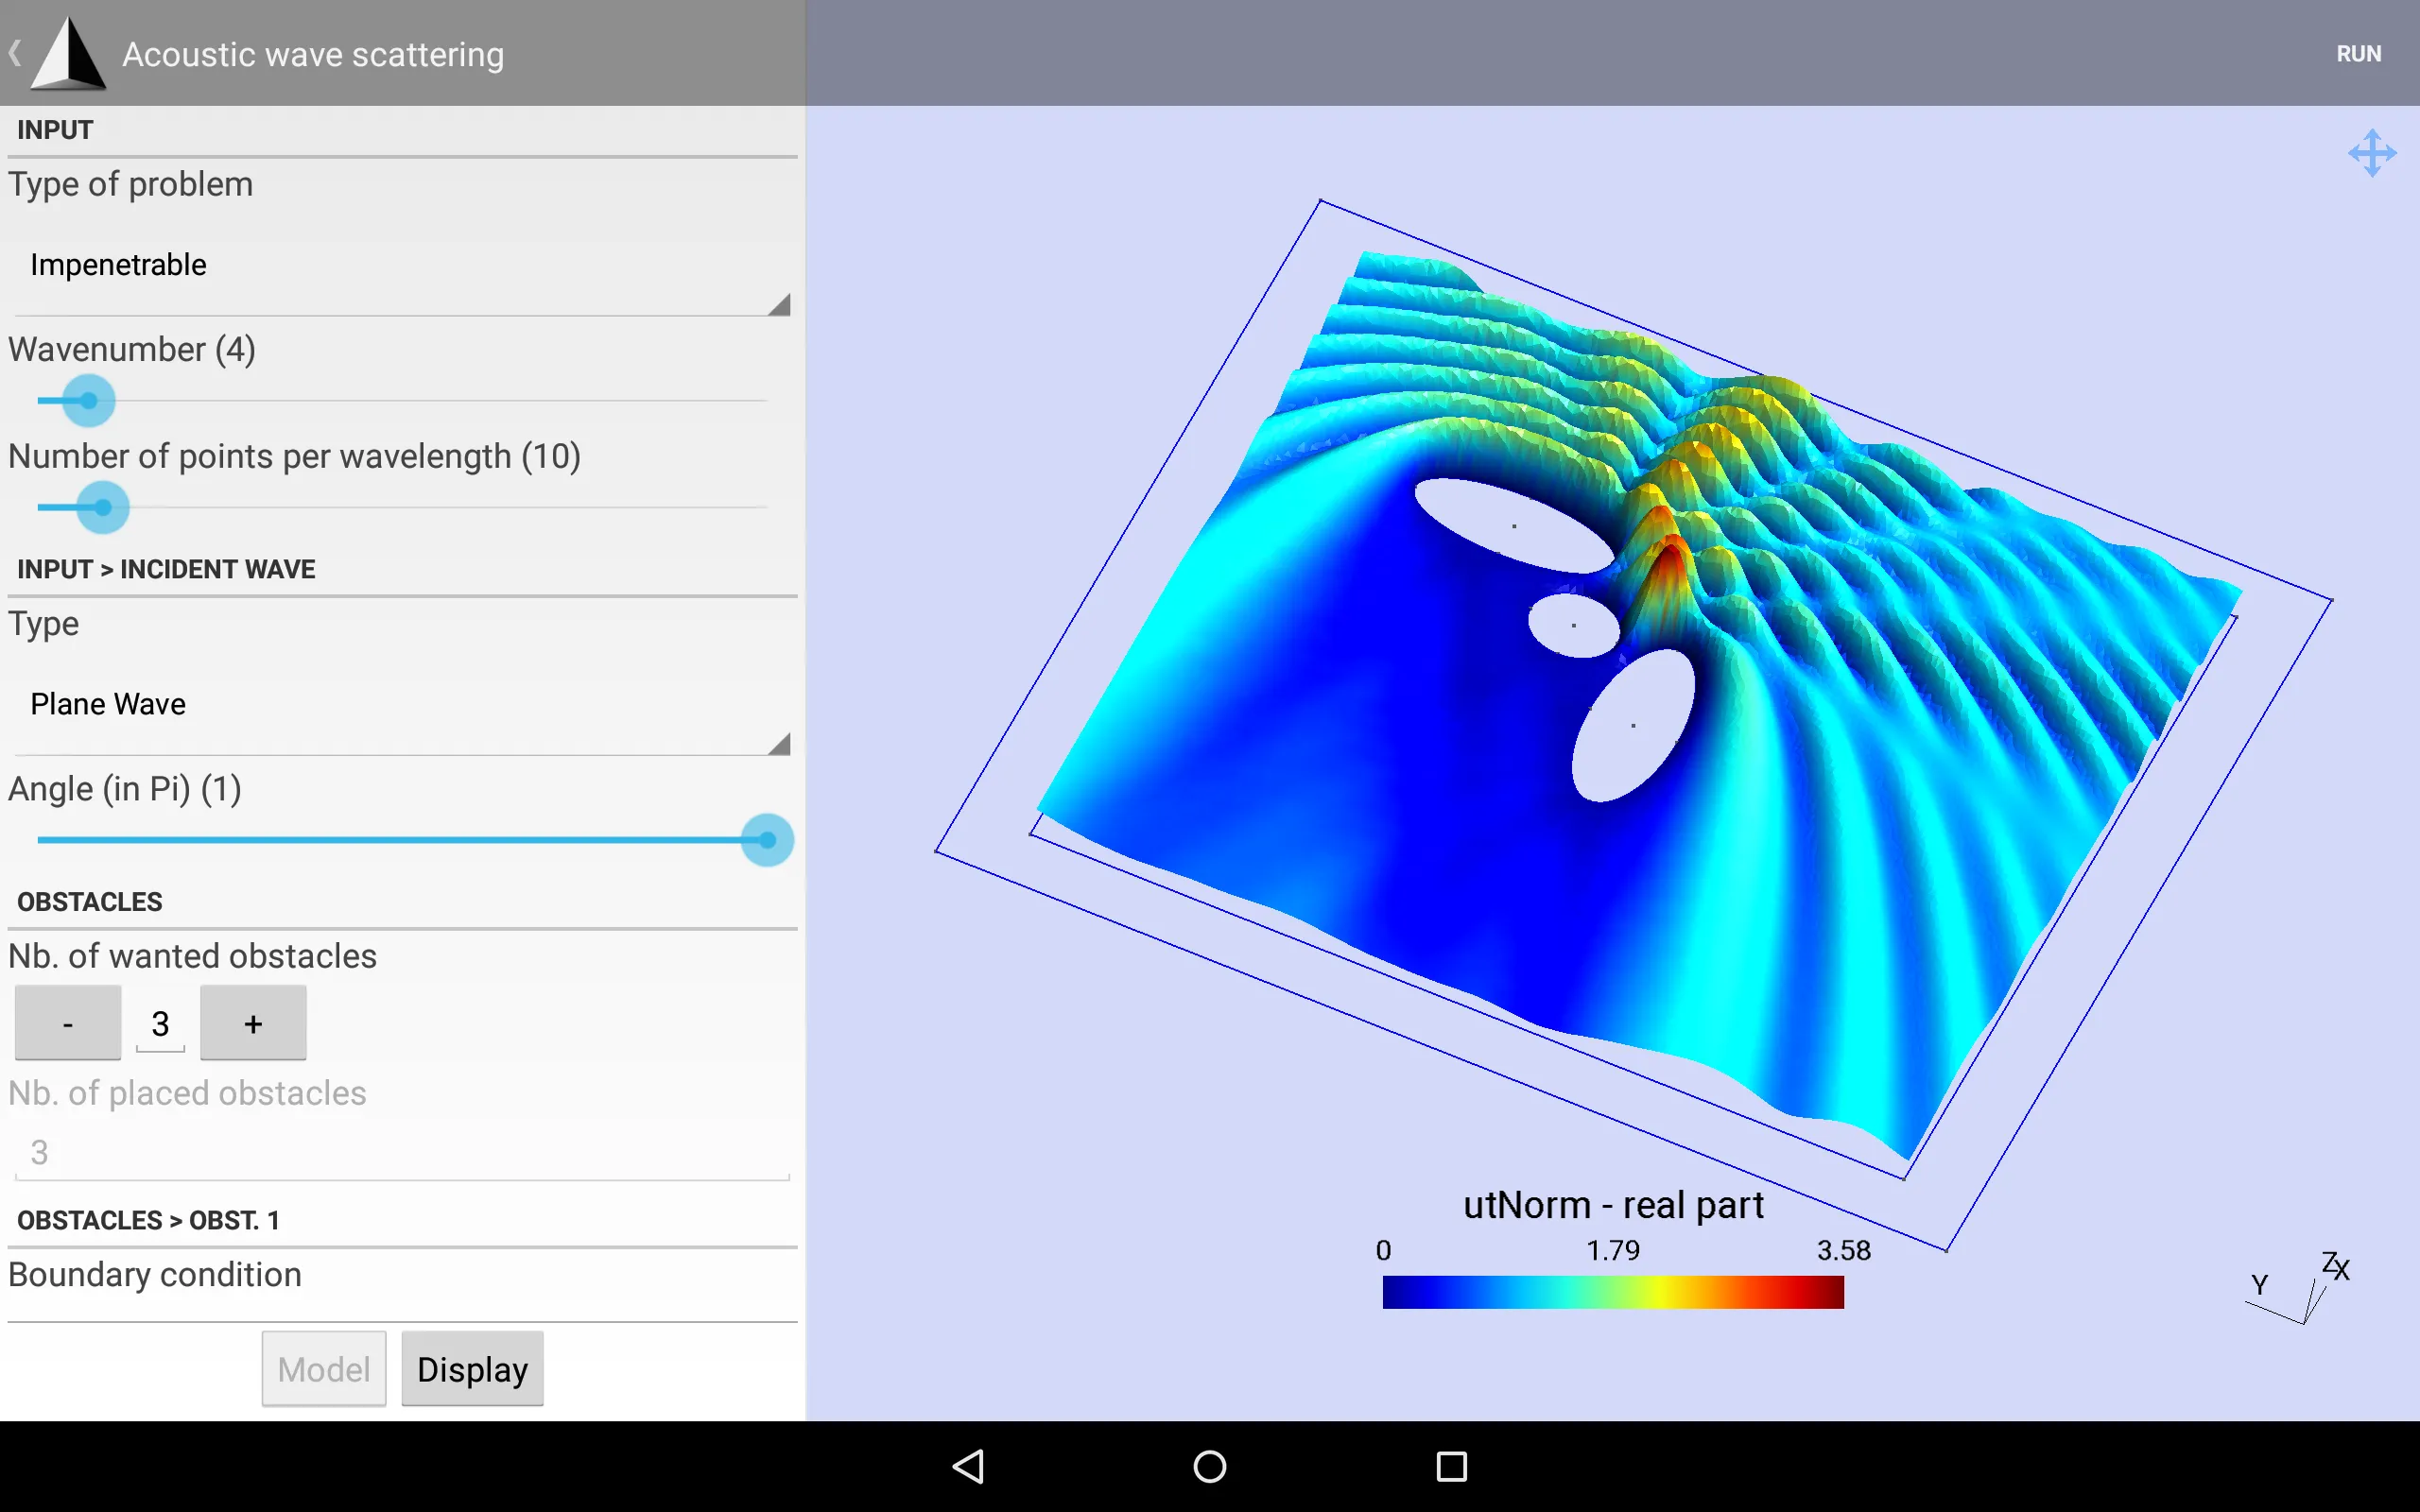Screen dimensions: 2420x1512
Task: Select the OBSTACLES > OBST. 1 section
Action: 148,1219
